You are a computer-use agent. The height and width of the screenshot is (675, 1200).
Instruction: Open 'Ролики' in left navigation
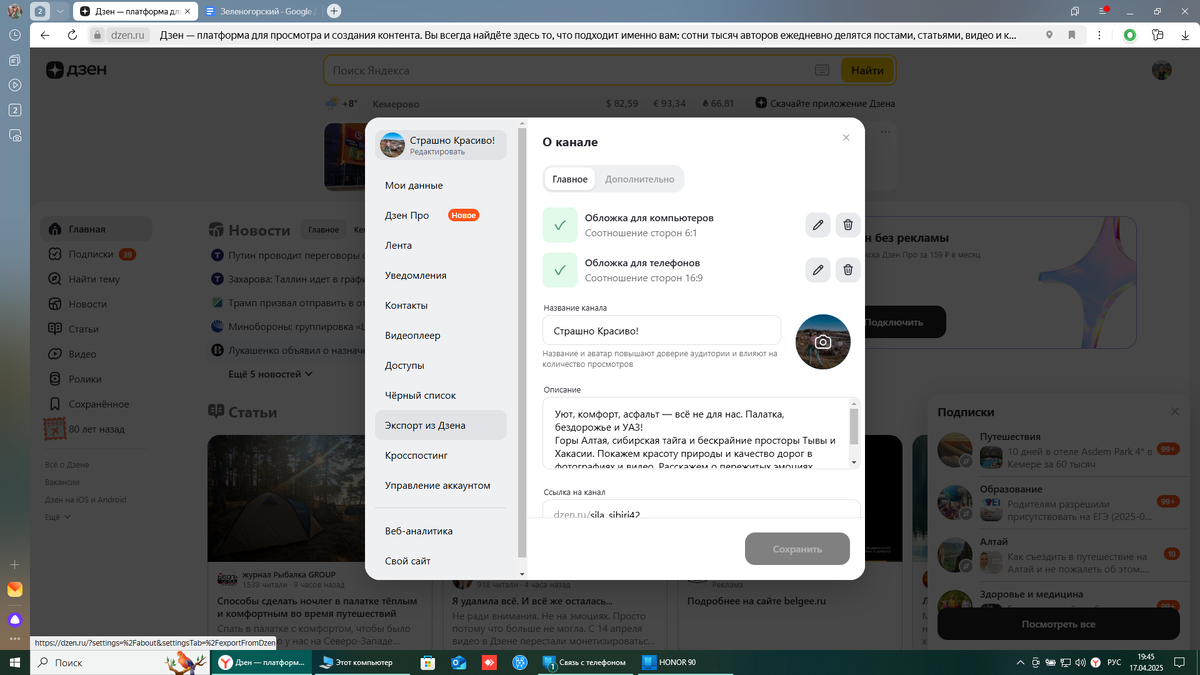point(96,379)
